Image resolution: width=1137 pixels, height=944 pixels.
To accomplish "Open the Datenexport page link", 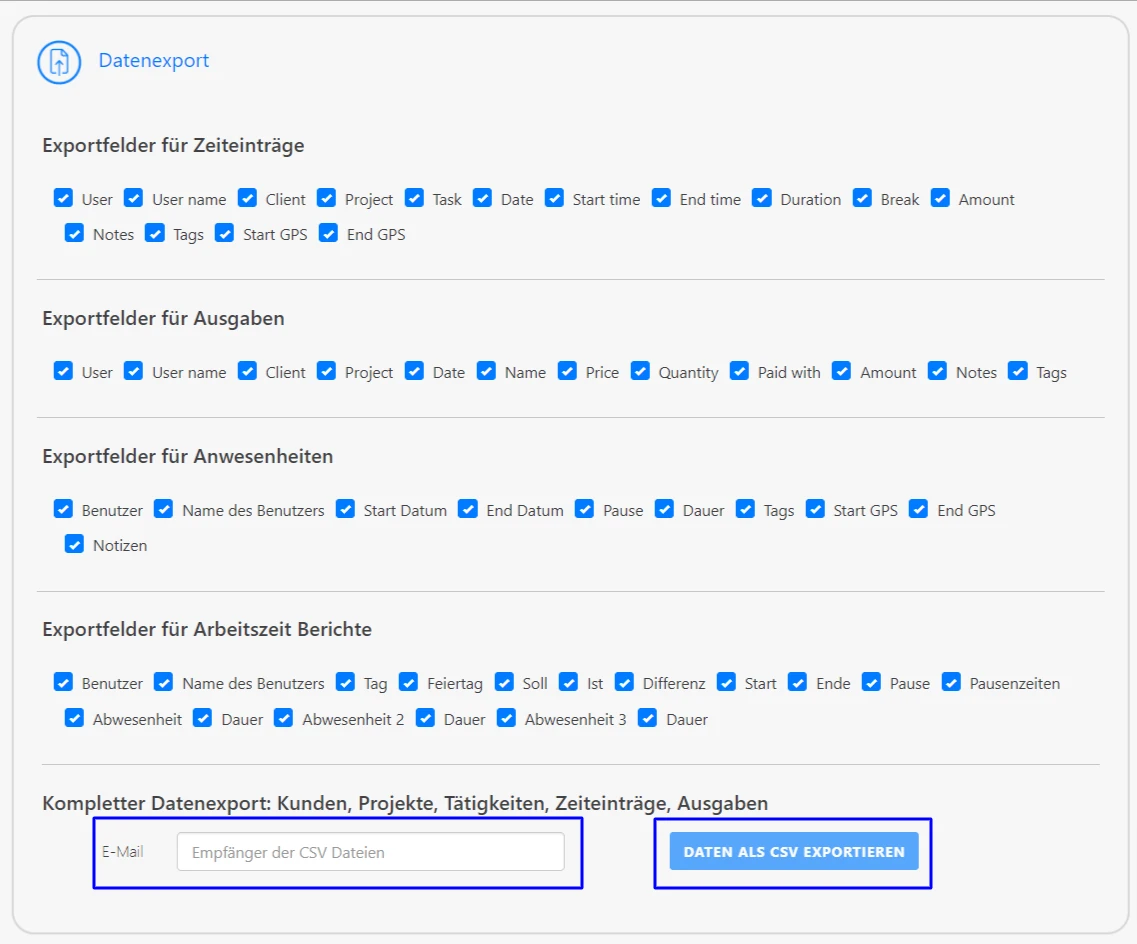I will [152, 61].
